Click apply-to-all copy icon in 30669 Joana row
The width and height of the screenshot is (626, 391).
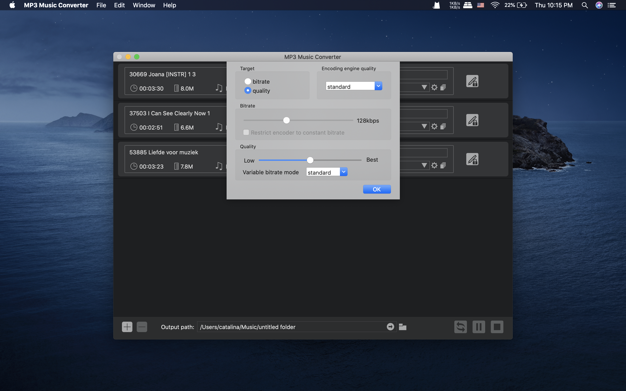pyautogui.click(x=443, y=87)
